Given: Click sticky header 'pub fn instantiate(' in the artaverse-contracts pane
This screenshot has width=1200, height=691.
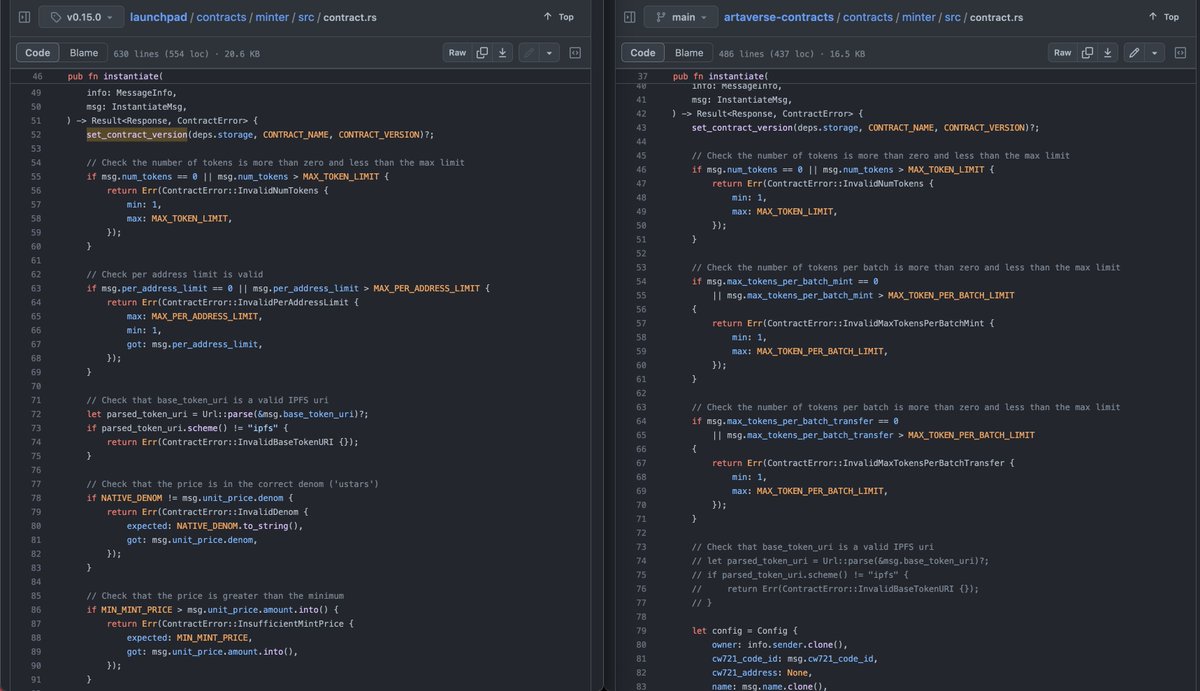Looking at the screenshot, I should coord(720,77).
